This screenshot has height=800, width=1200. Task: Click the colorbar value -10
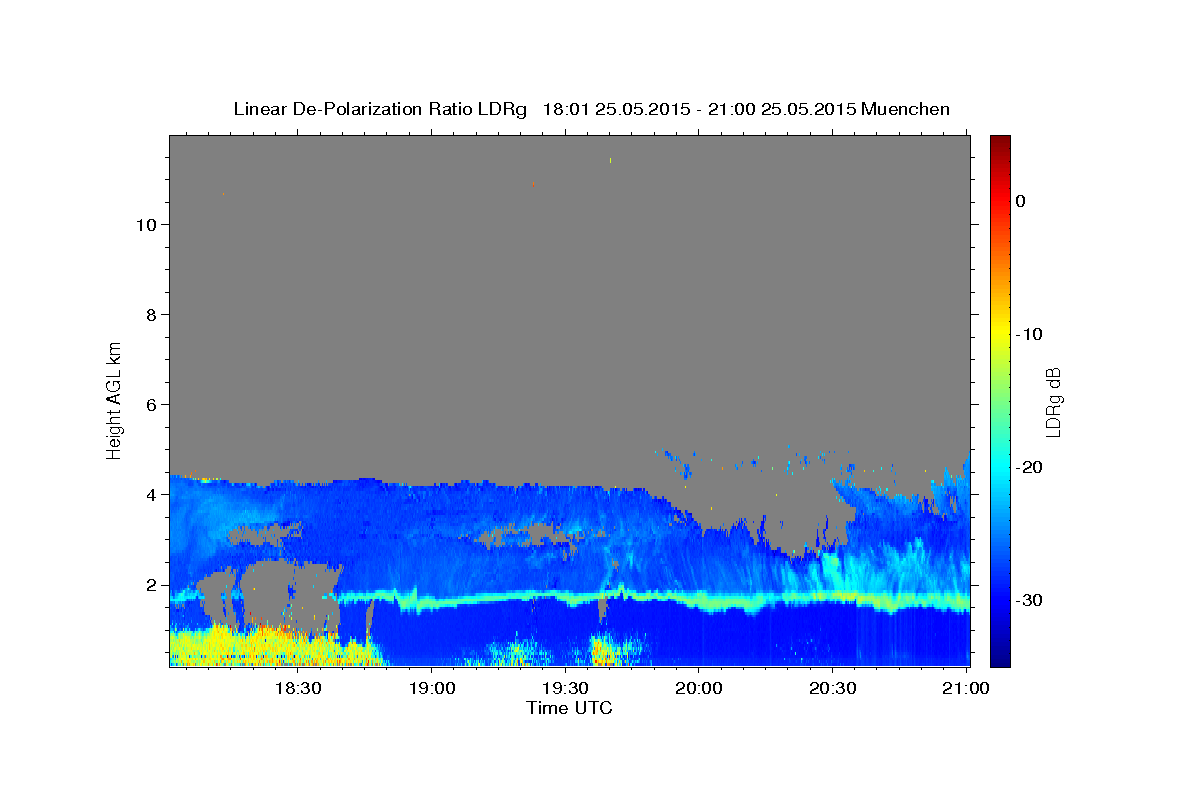pyautogui.click(x=1029, y=334)
